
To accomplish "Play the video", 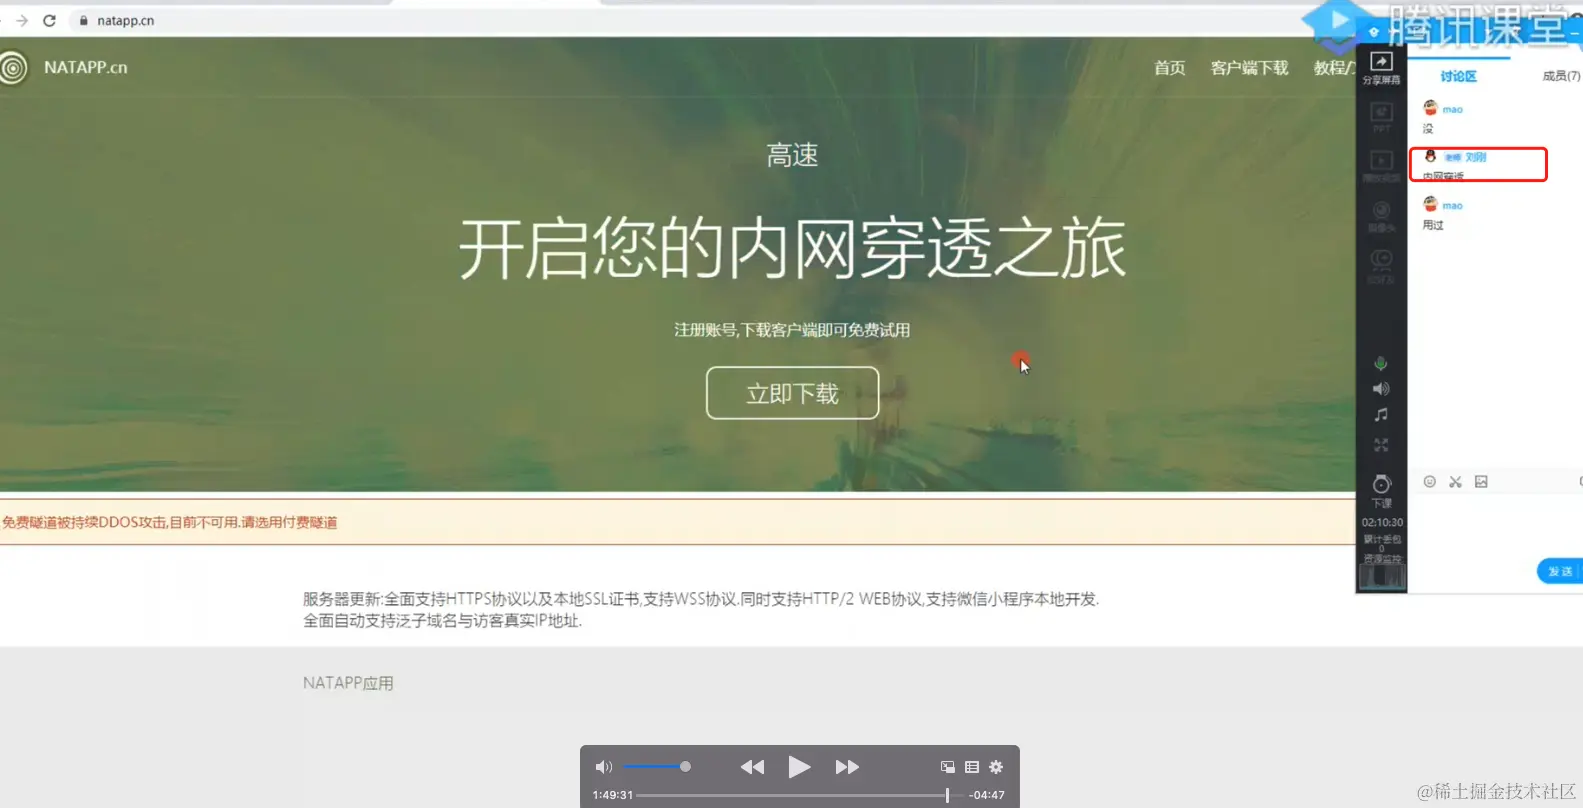I will point(799,767).
